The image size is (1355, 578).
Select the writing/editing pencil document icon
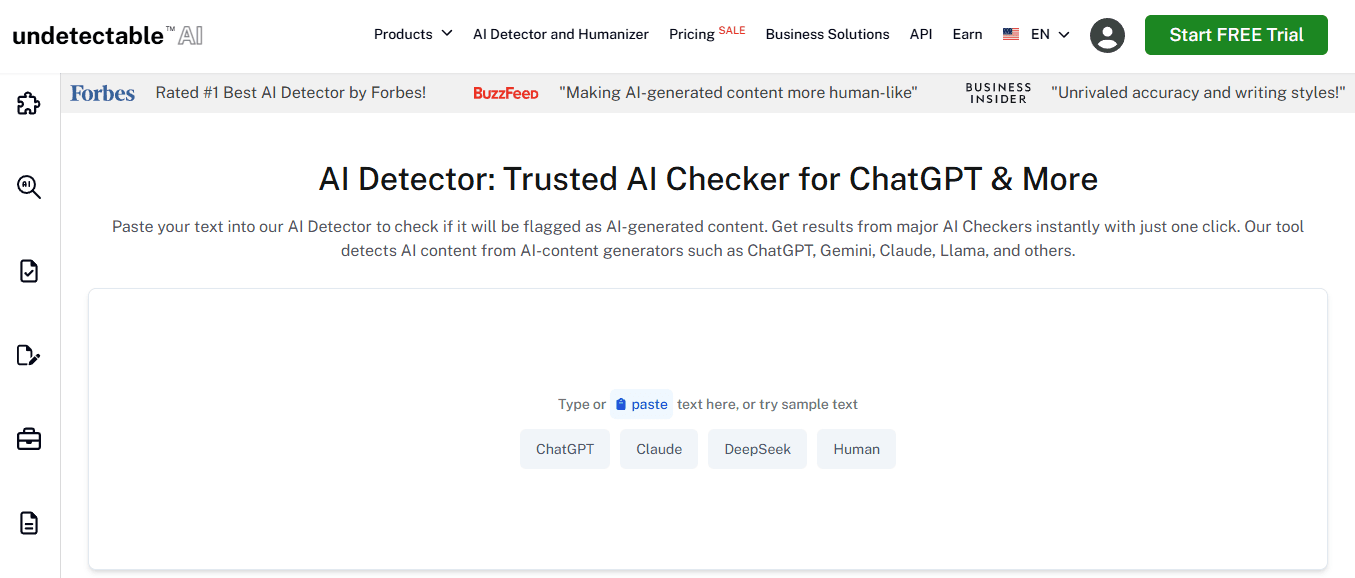[x=29, y=355]
